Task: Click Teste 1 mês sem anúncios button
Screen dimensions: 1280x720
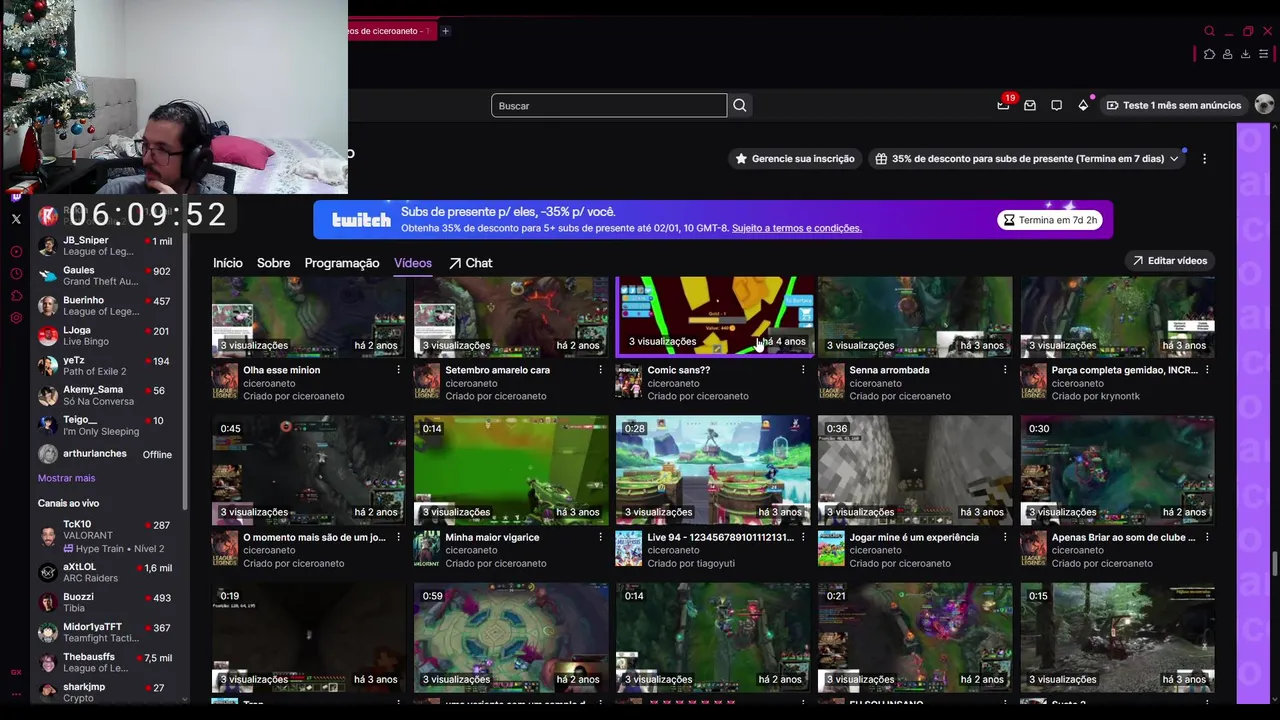Action: (x=1173, y=105)
